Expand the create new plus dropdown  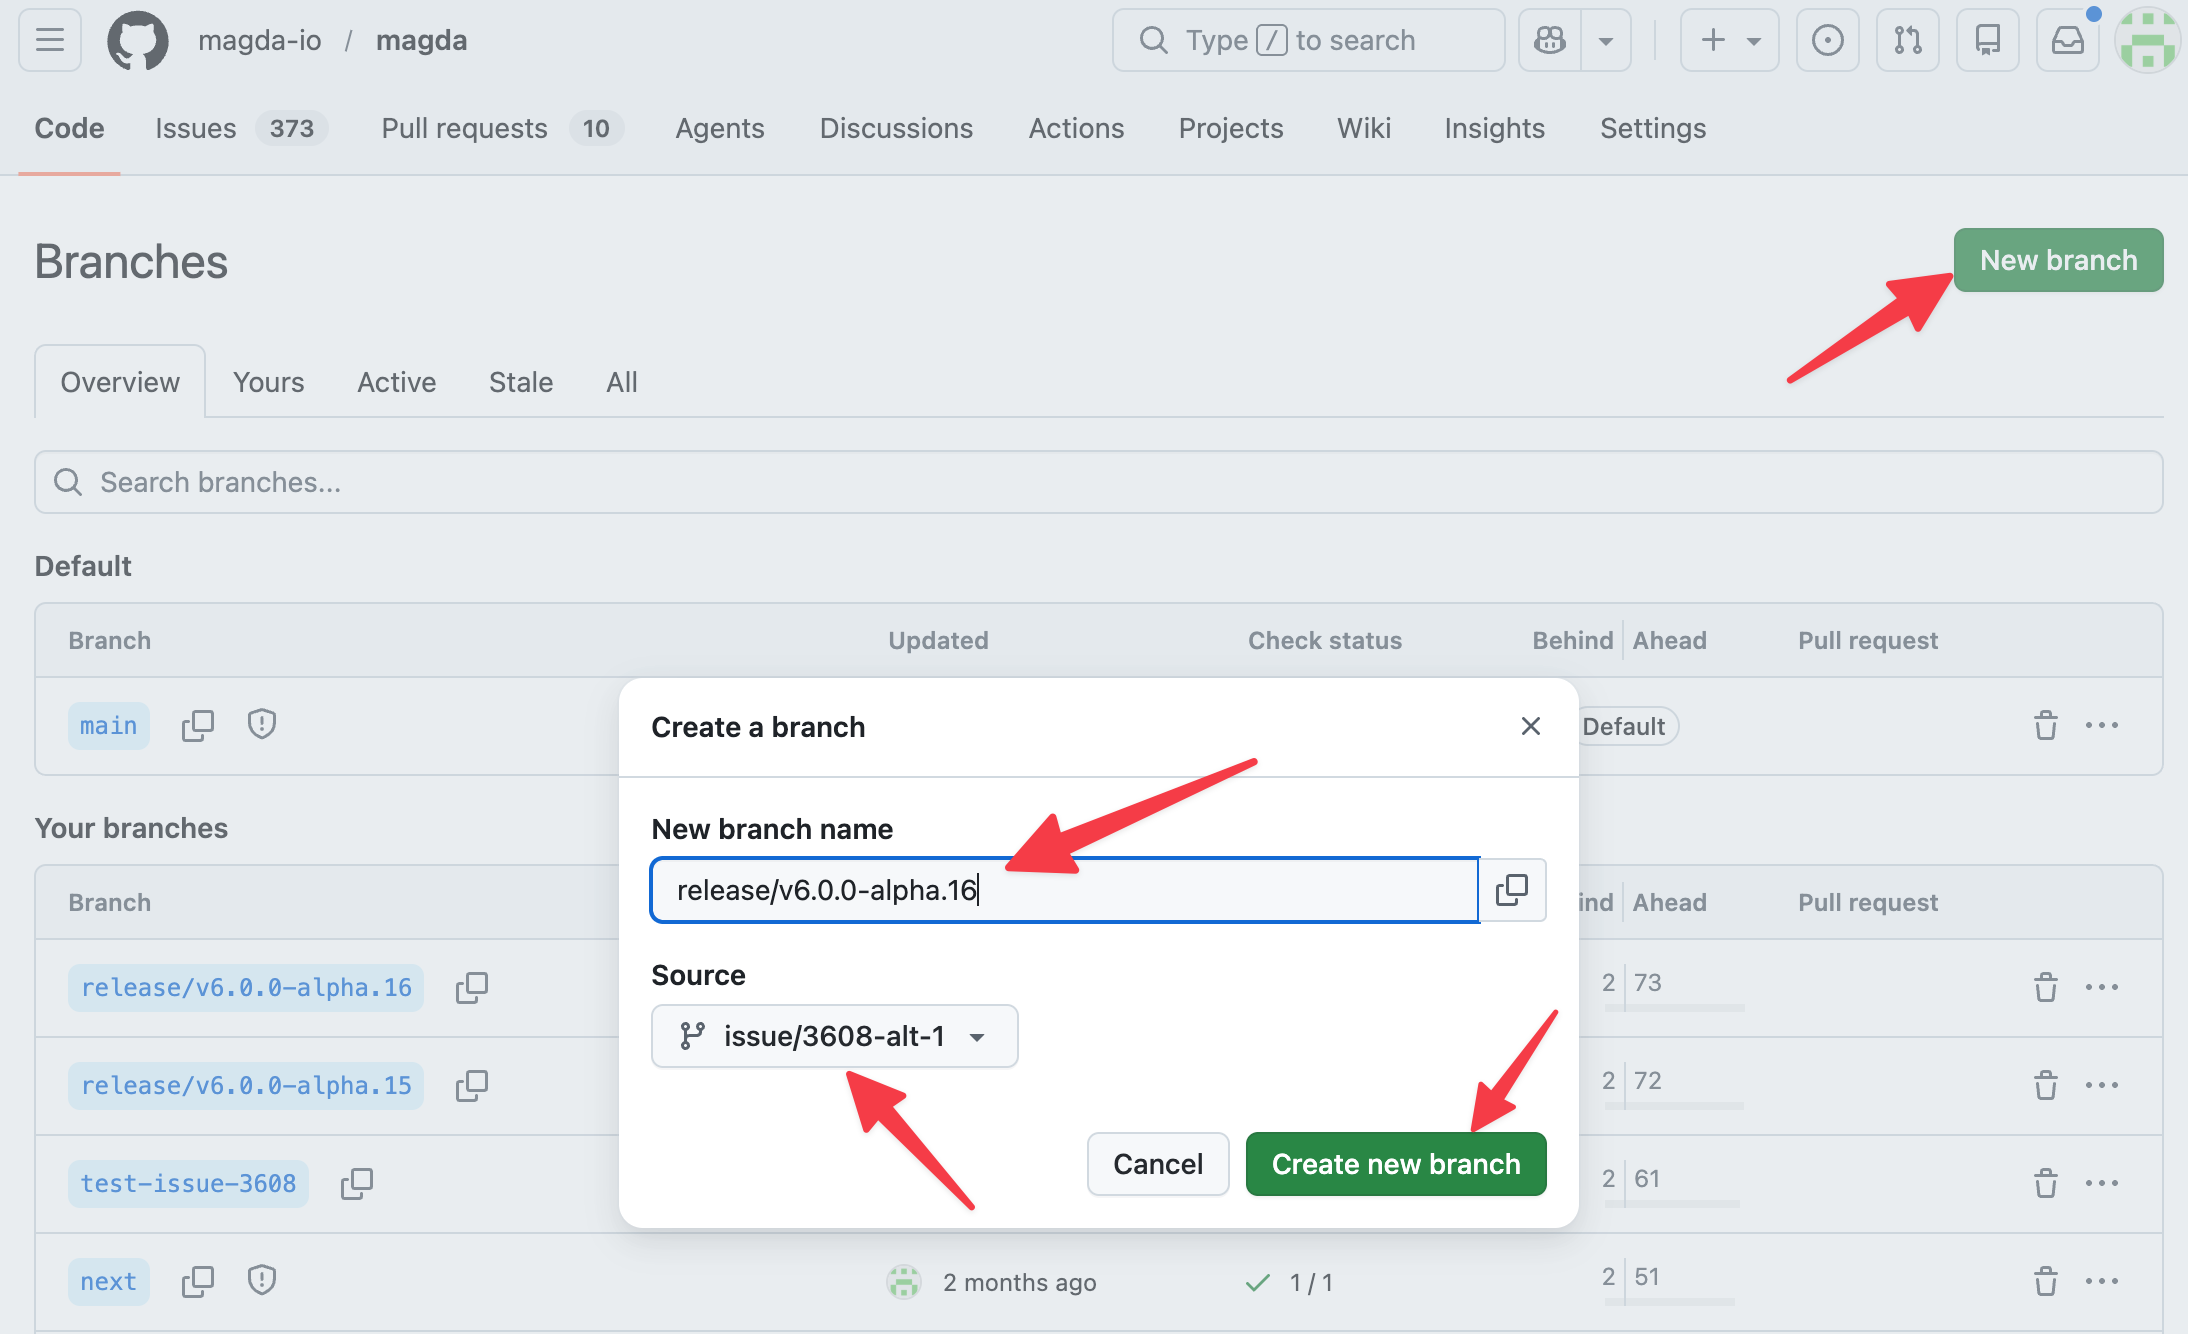point(1730,41)
